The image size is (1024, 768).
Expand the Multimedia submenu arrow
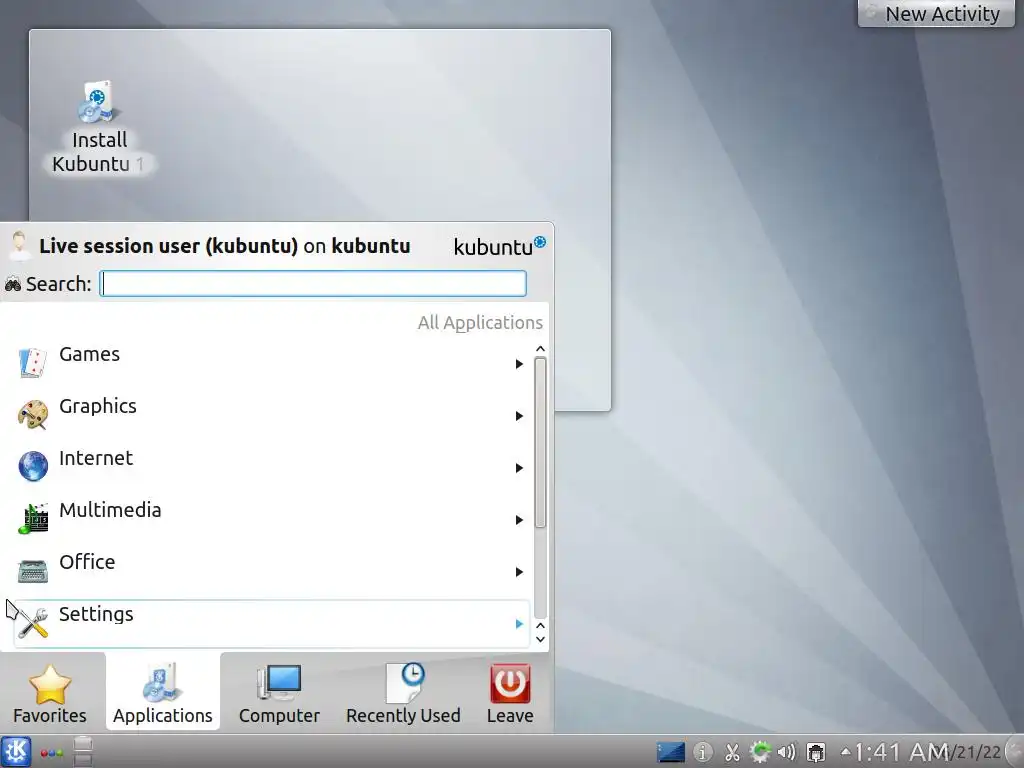[x=519, y=520]
